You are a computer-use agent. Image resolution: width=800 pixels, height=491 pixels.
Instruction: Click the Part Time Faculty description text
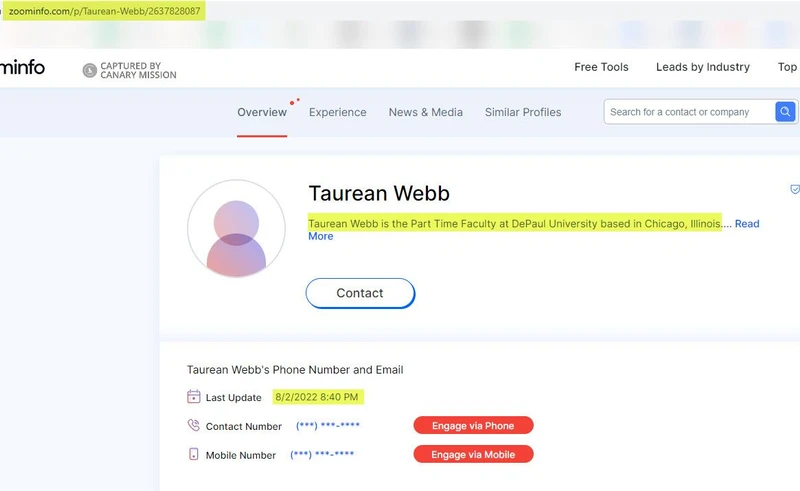(515, 224)
